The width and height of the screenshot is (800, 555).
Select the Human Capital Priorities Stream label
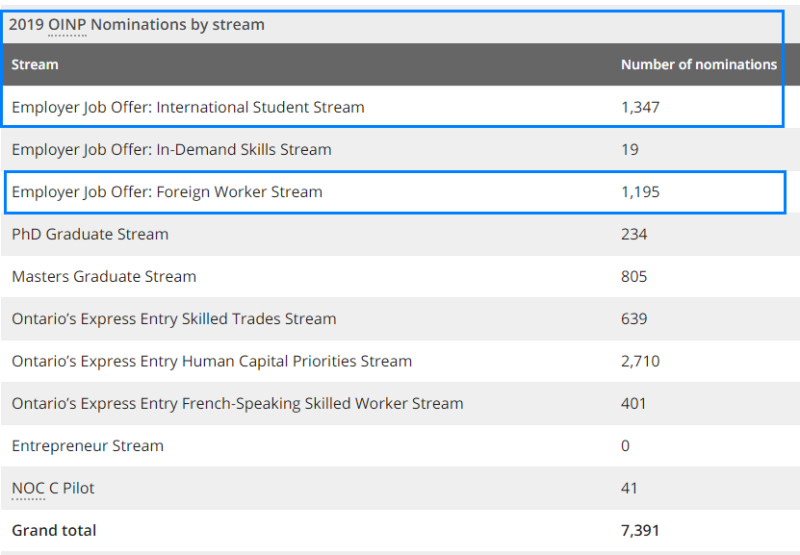click(212, 361)
